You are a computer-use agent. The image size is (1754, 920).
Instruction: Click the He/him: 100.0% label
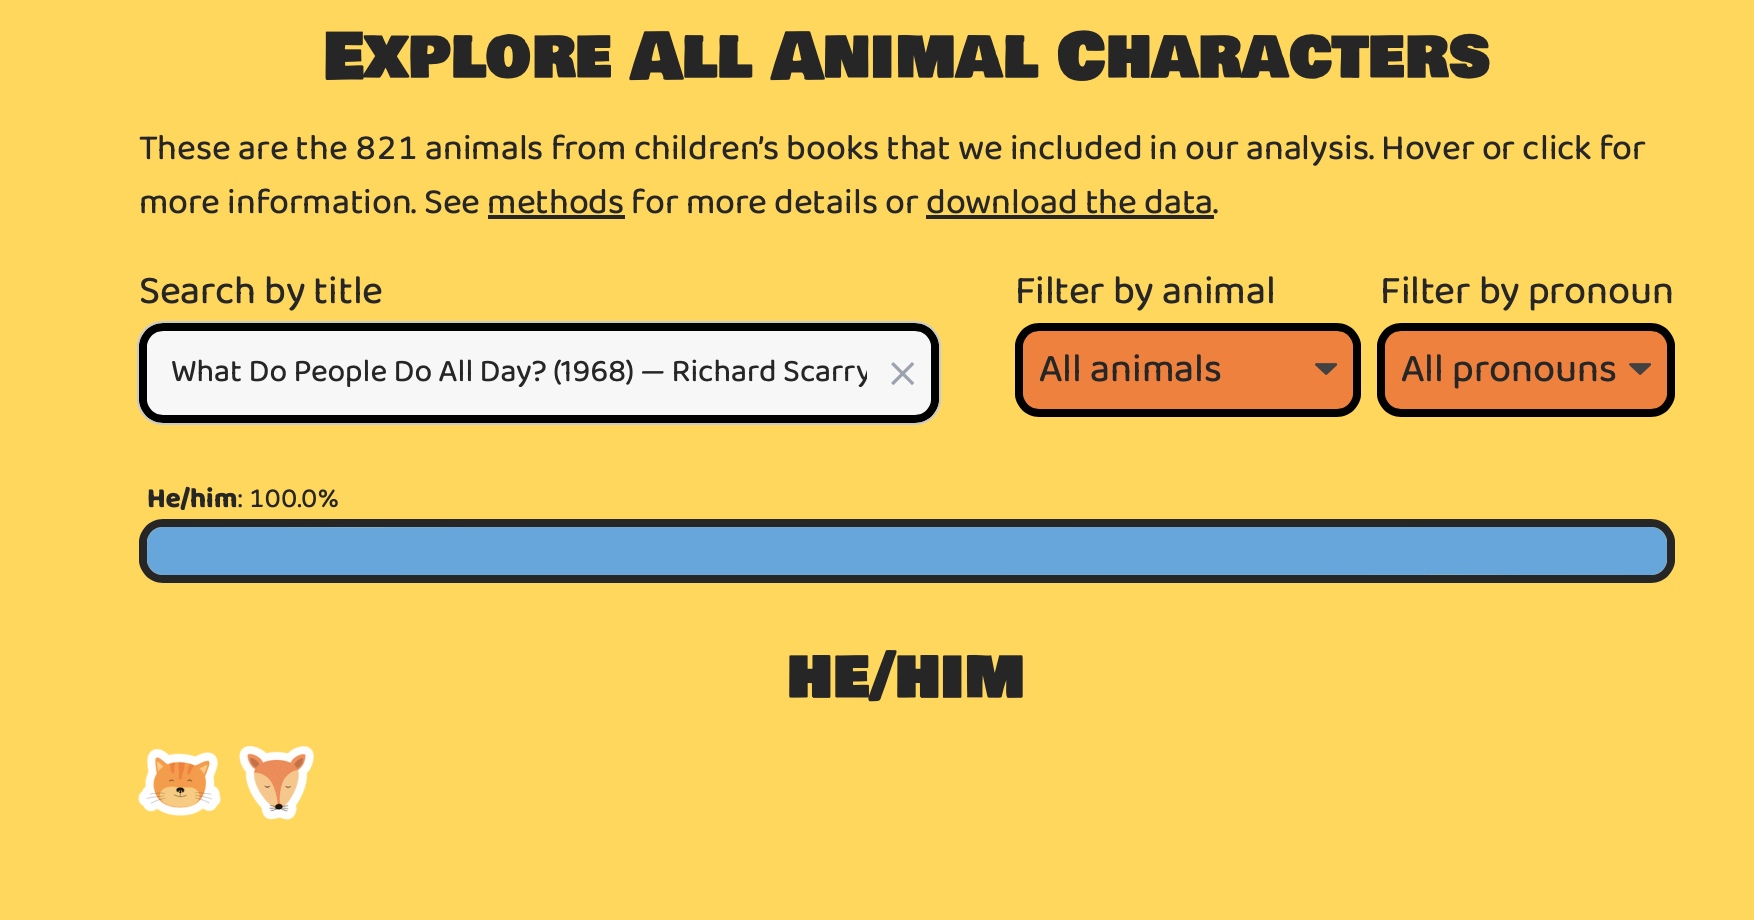click(243, 498)
